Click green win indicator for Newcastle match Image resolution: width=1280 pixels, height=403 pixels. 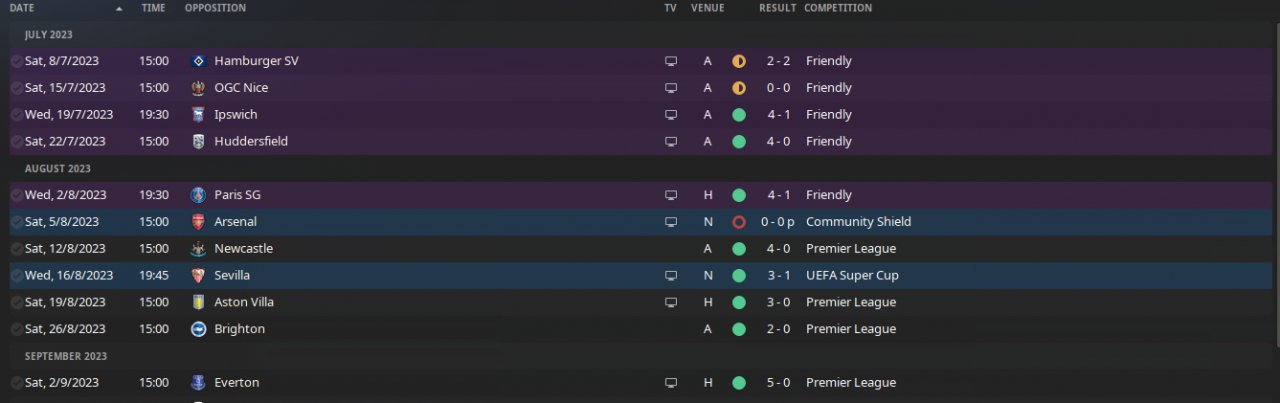739,249
